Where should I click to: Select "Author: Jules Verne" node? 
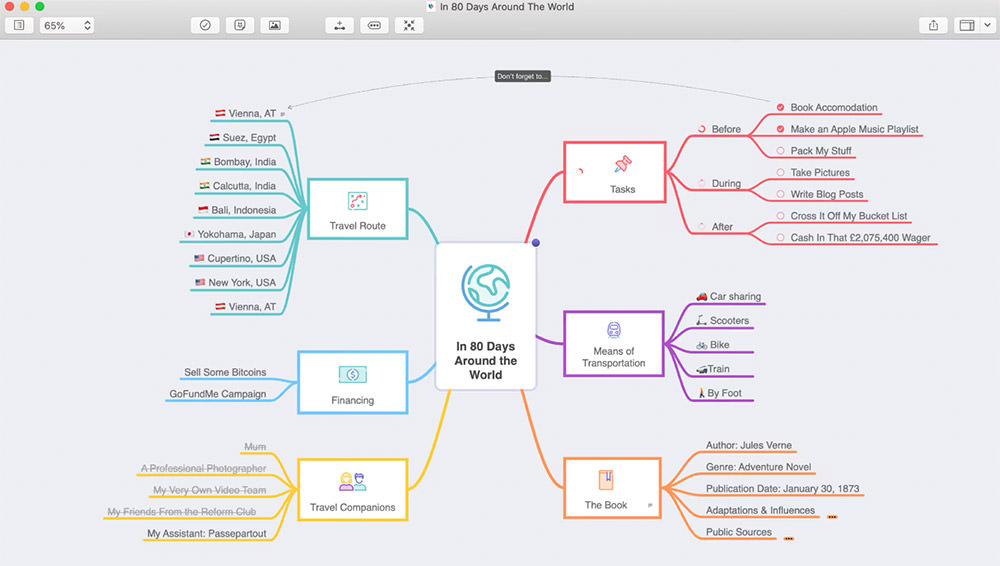click(749, 445)
